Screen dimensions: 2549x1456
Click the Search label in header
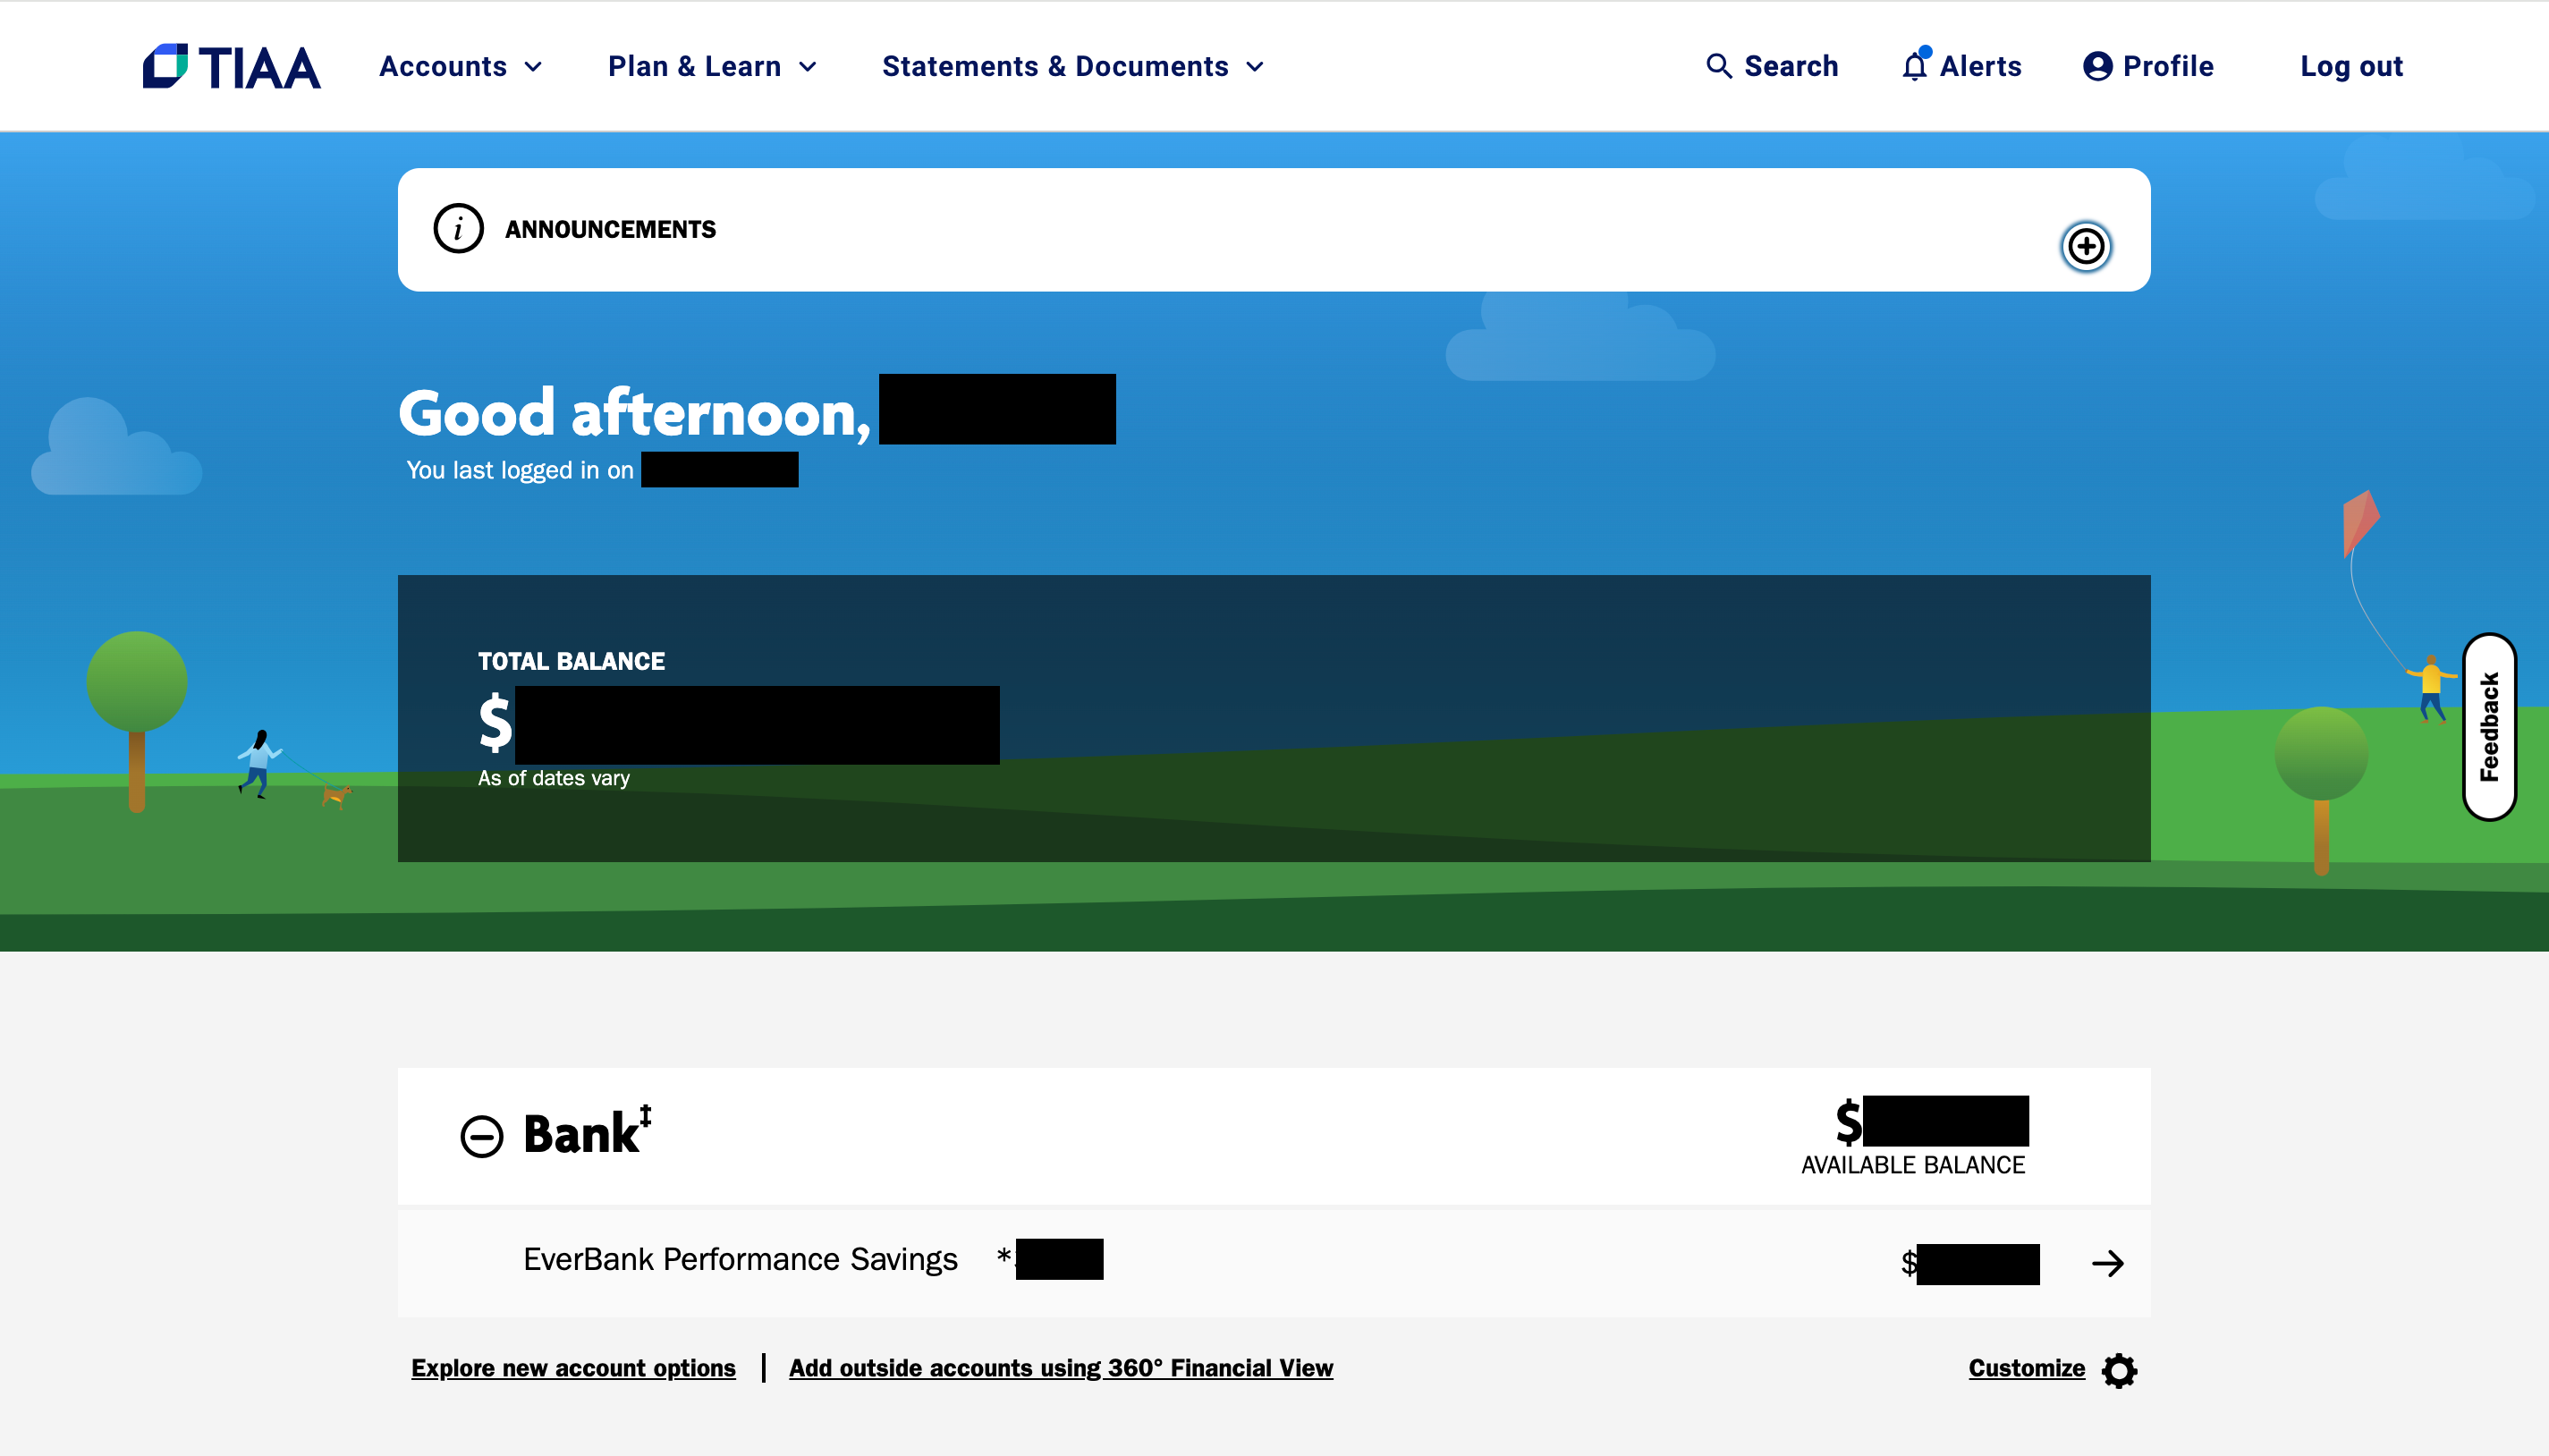click(1790, 66)
